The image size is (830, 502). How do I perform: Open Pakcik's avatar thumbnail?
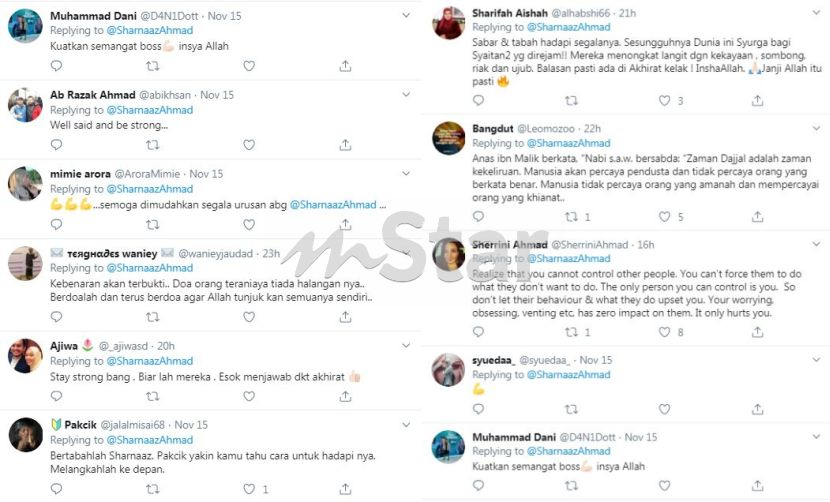click(25, 435)
